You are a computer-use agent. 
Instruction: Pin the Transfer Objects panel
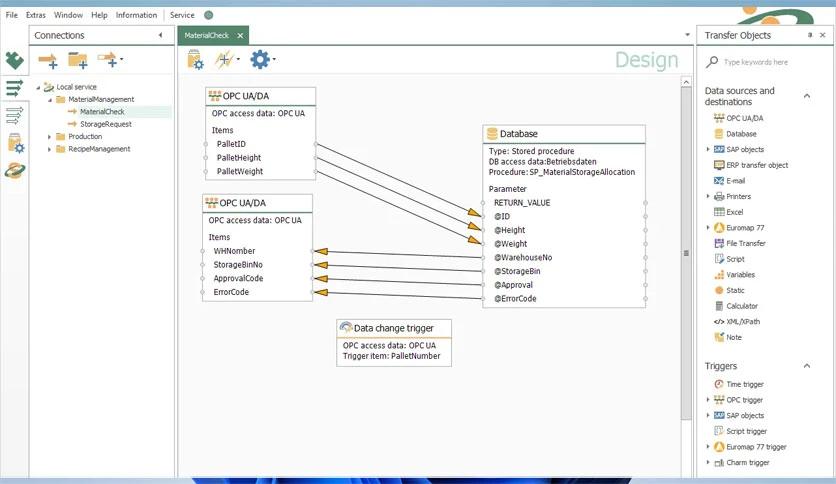[810, 35]
